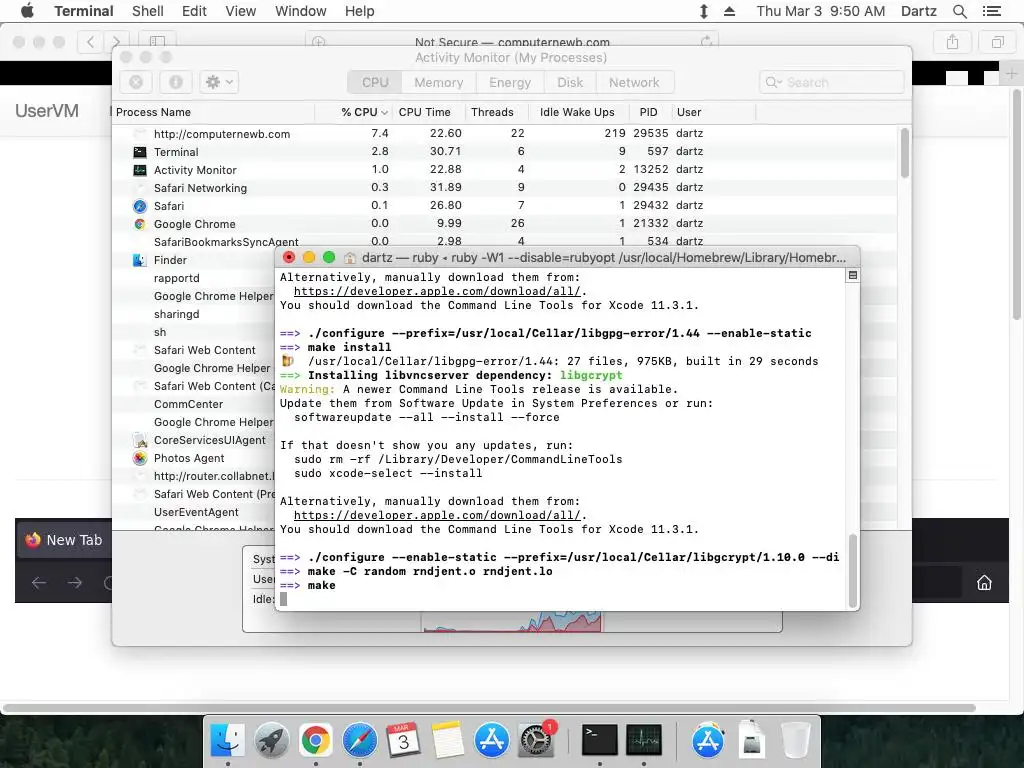Click Safari's forward navigation arrow
Image resolution: width=1024 pixels, height=768 pixels.
point(116,42)
